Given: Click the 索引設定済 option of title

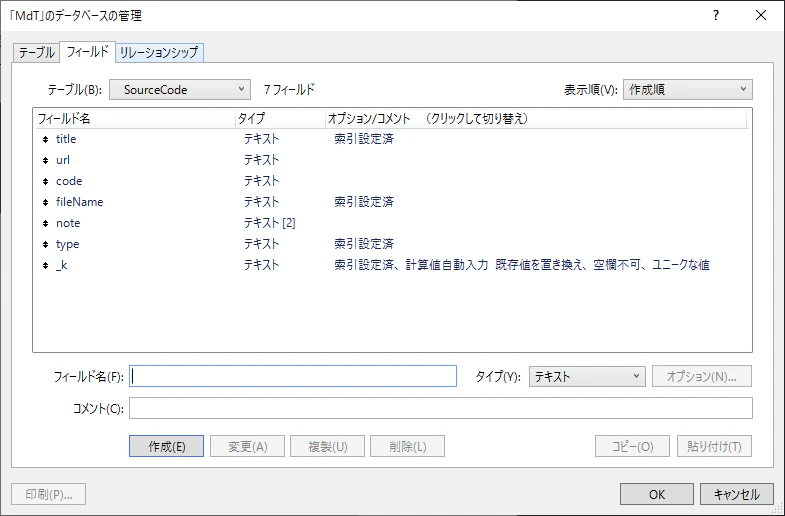Looking at the screenshot, I should tap(364, 139).
